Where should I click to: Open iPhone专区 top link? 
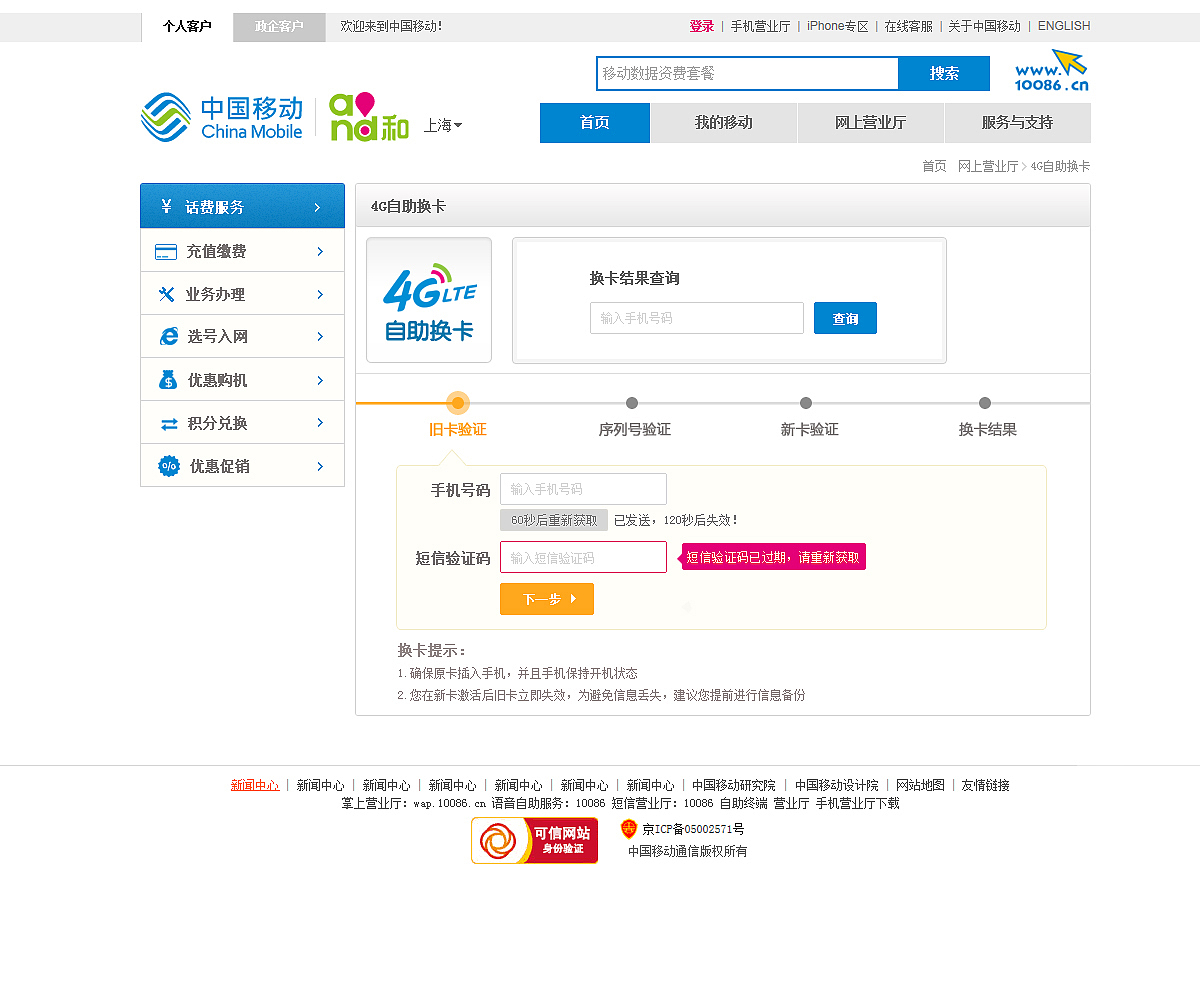(838, 26)
